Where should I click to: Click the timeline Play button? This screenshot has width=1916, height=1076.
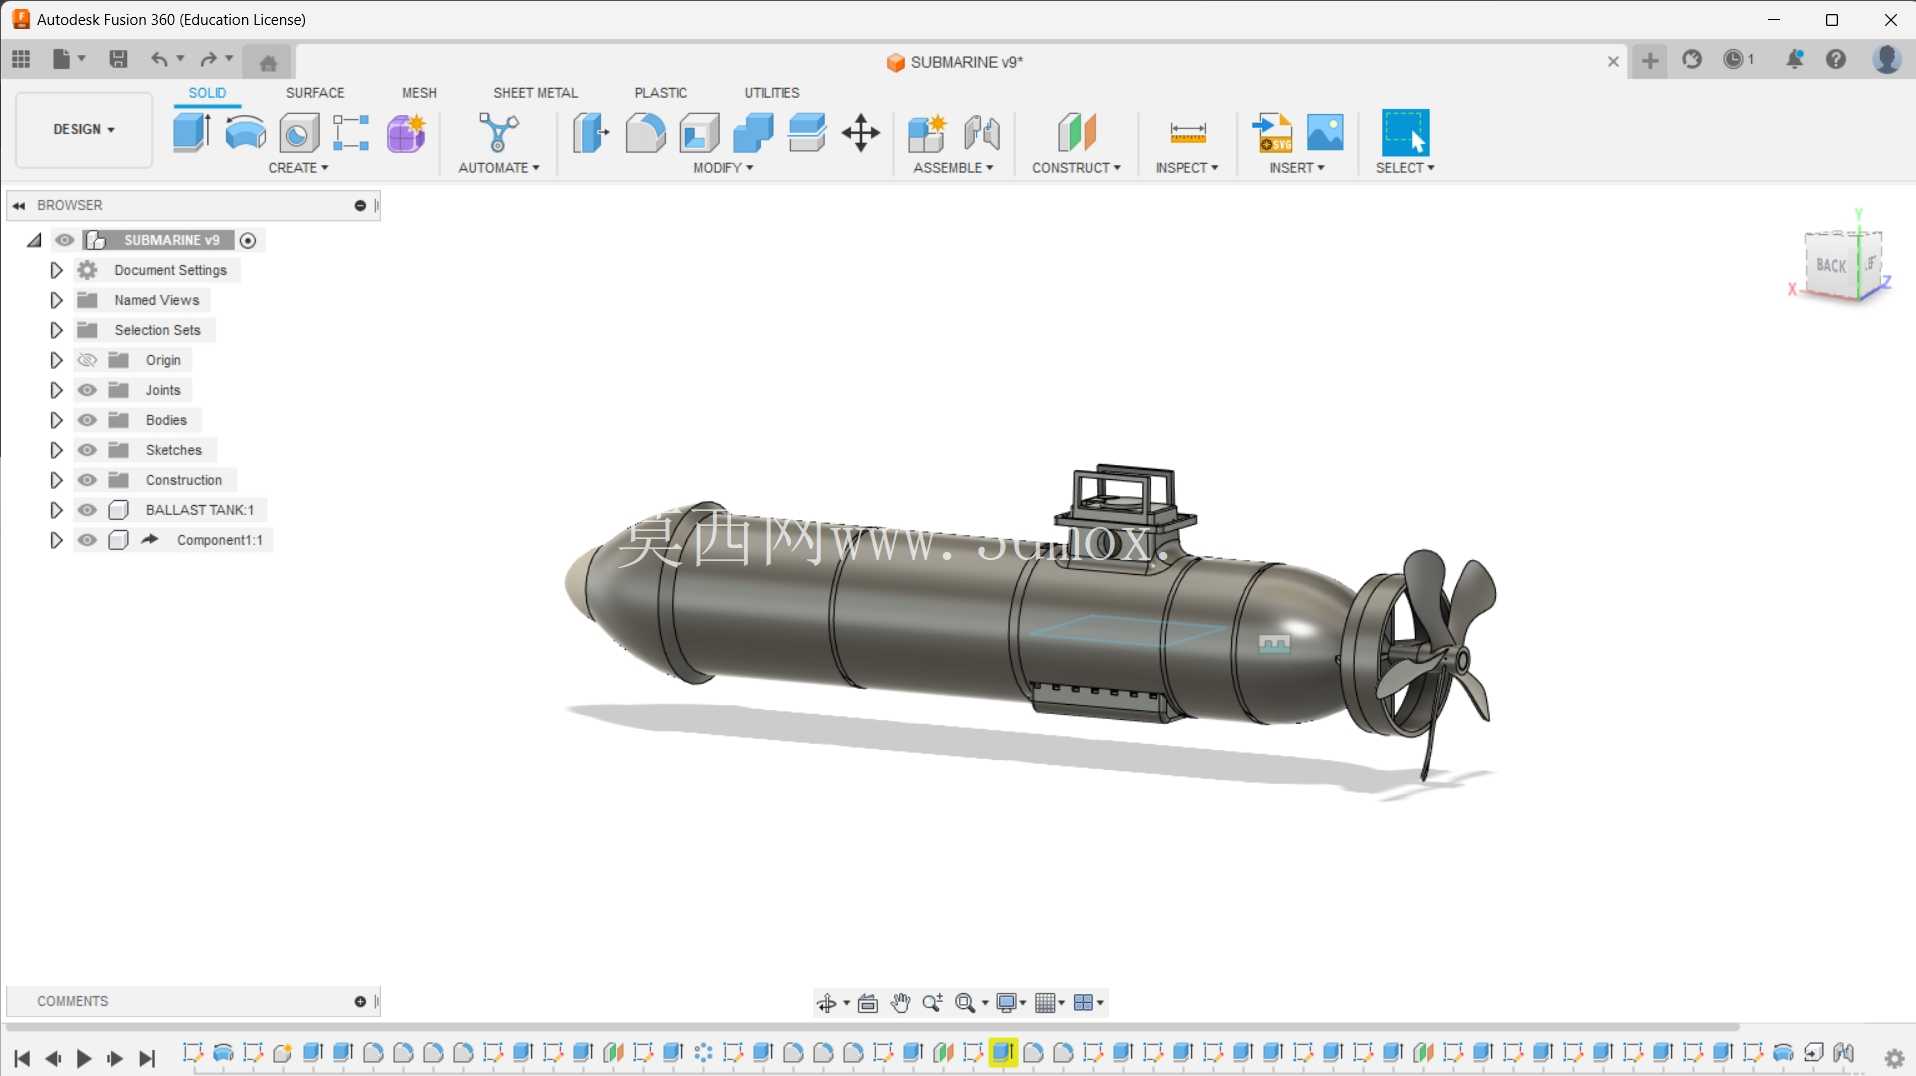point(84,1058)
